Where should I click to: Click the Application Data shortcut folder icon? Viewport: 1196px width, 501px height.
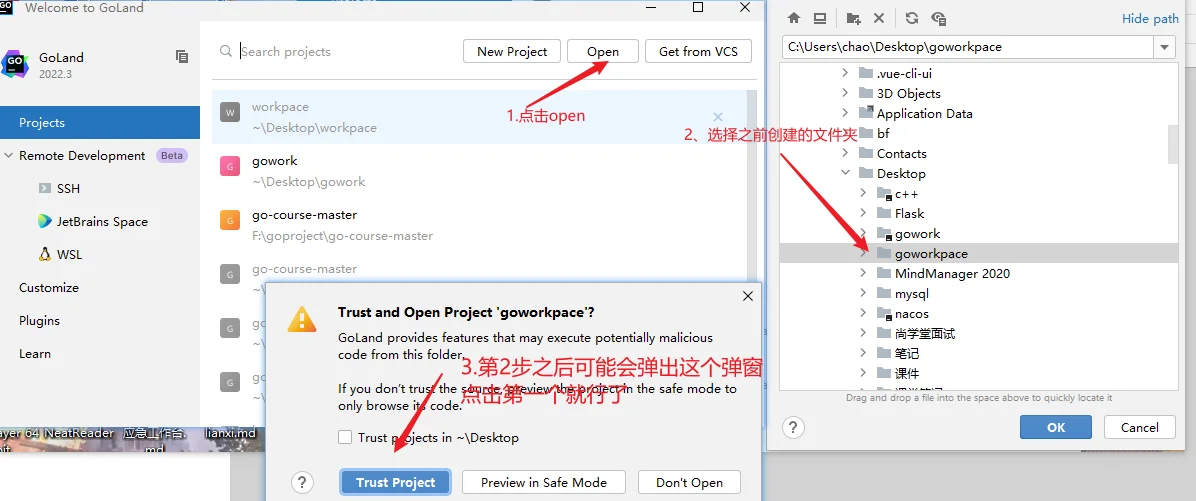866,113
